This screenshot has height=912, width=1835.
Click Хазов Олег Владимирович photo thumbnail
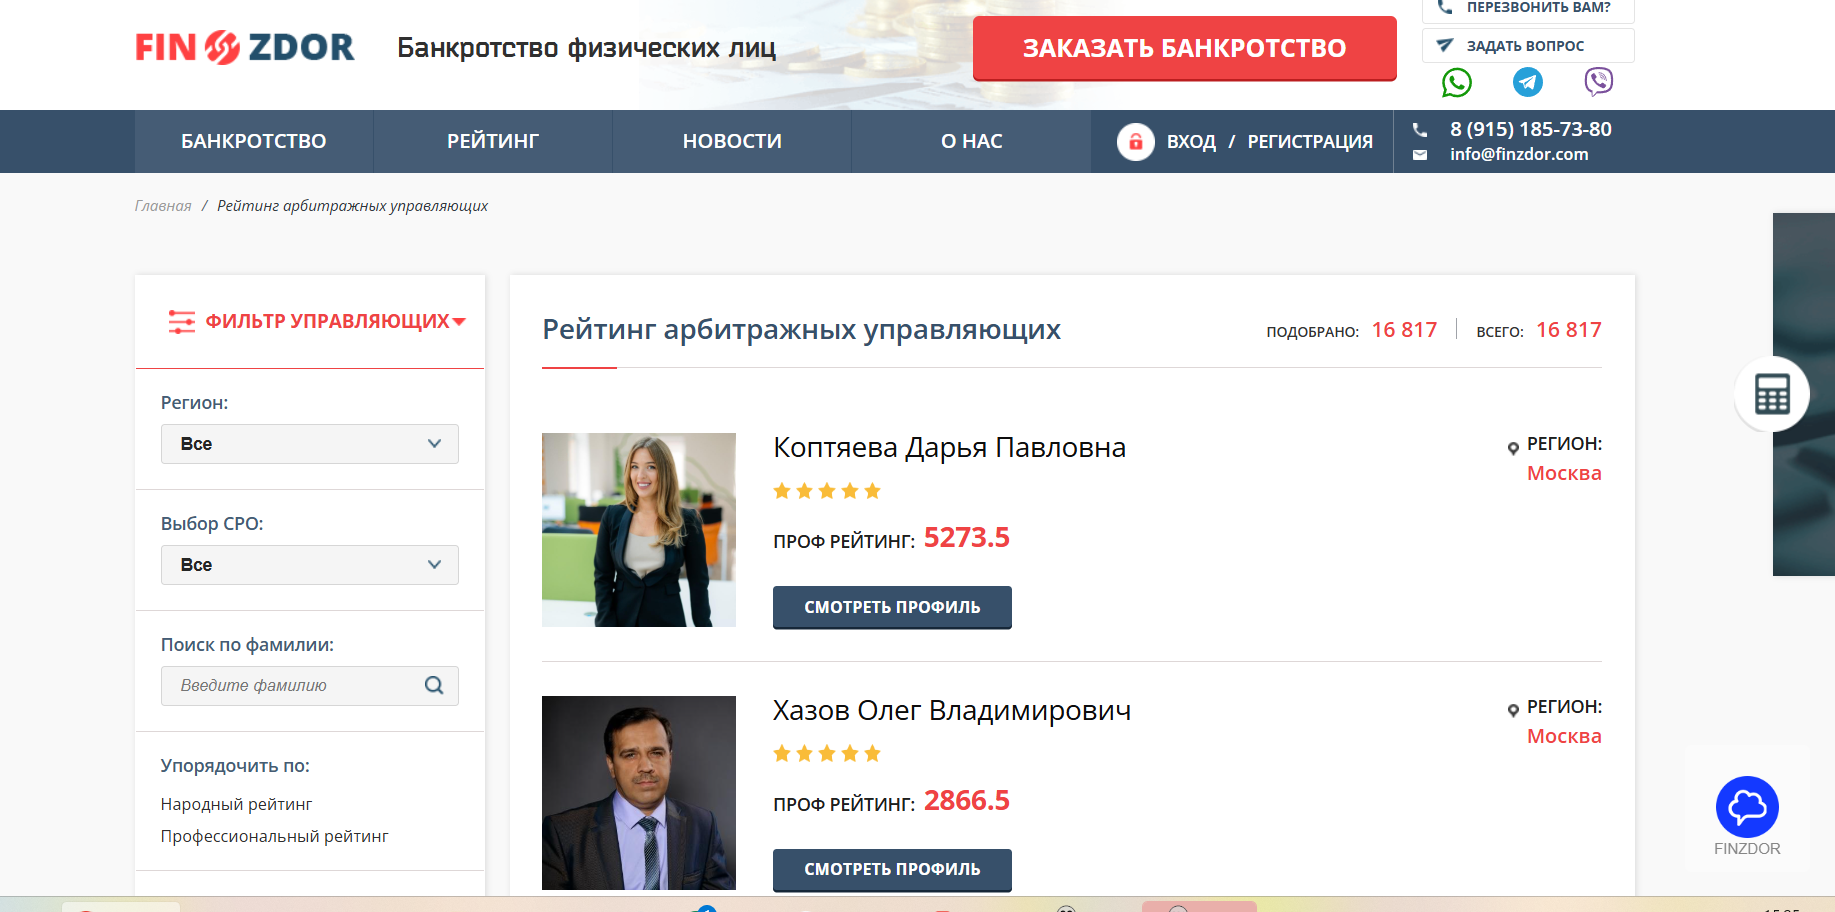639,793
